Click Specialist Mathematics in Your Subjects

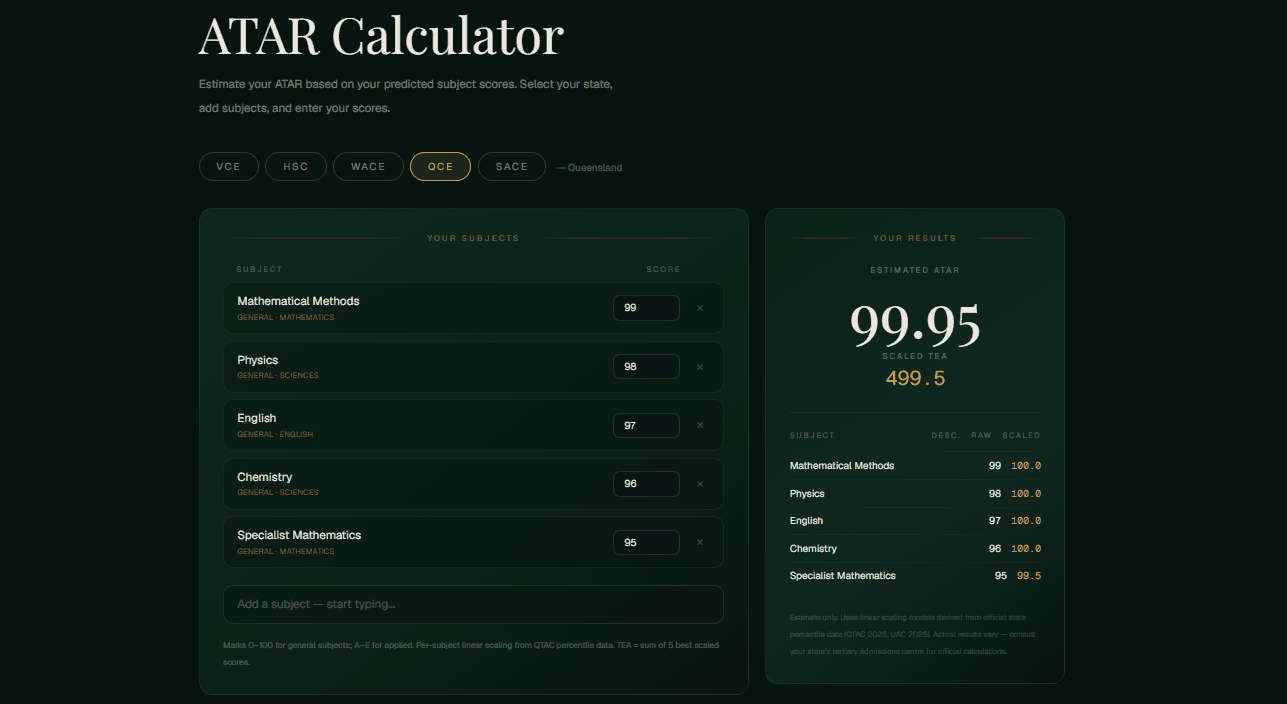coord(299,535)
